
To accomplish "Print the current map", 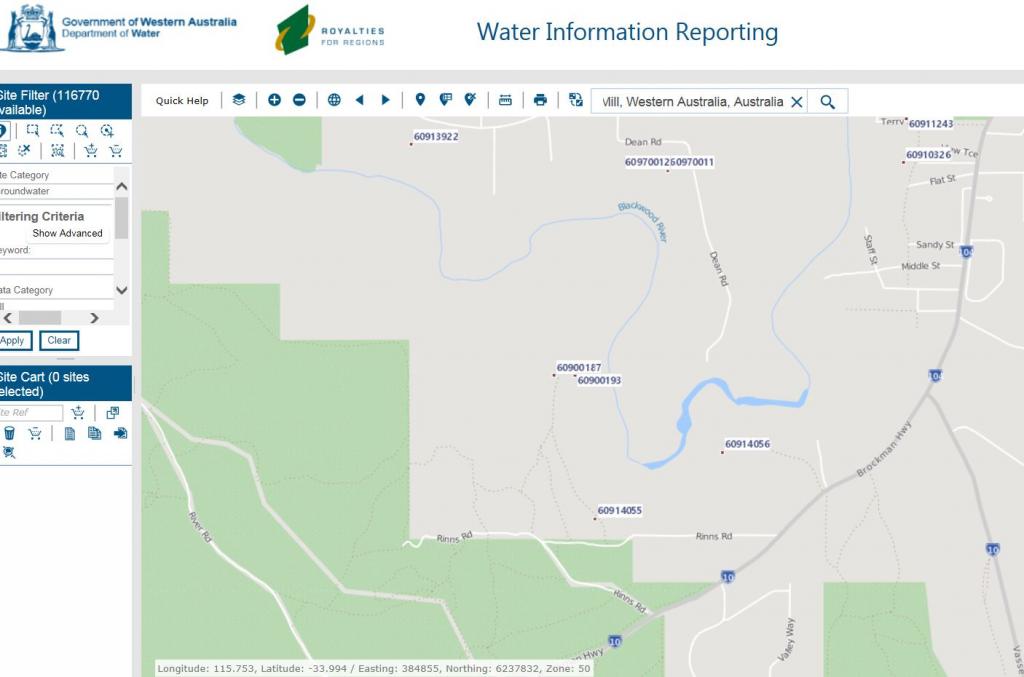I will [540, 100].
